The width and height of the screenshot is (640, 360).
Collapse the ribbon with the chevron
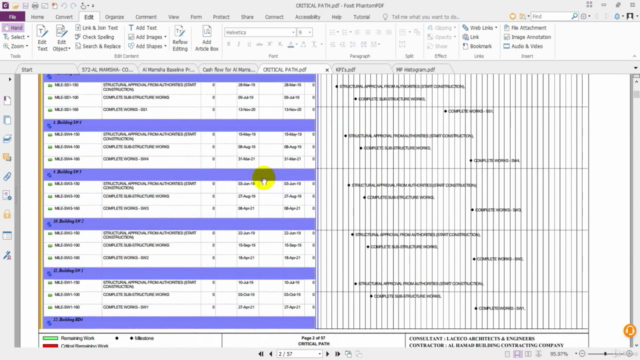pyautogui.click(x=634, y=56)
